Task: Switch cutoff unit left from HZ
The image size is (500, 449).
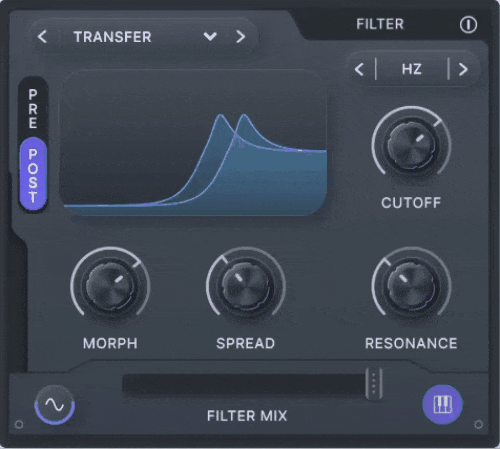Action: (x=359, y=69)
